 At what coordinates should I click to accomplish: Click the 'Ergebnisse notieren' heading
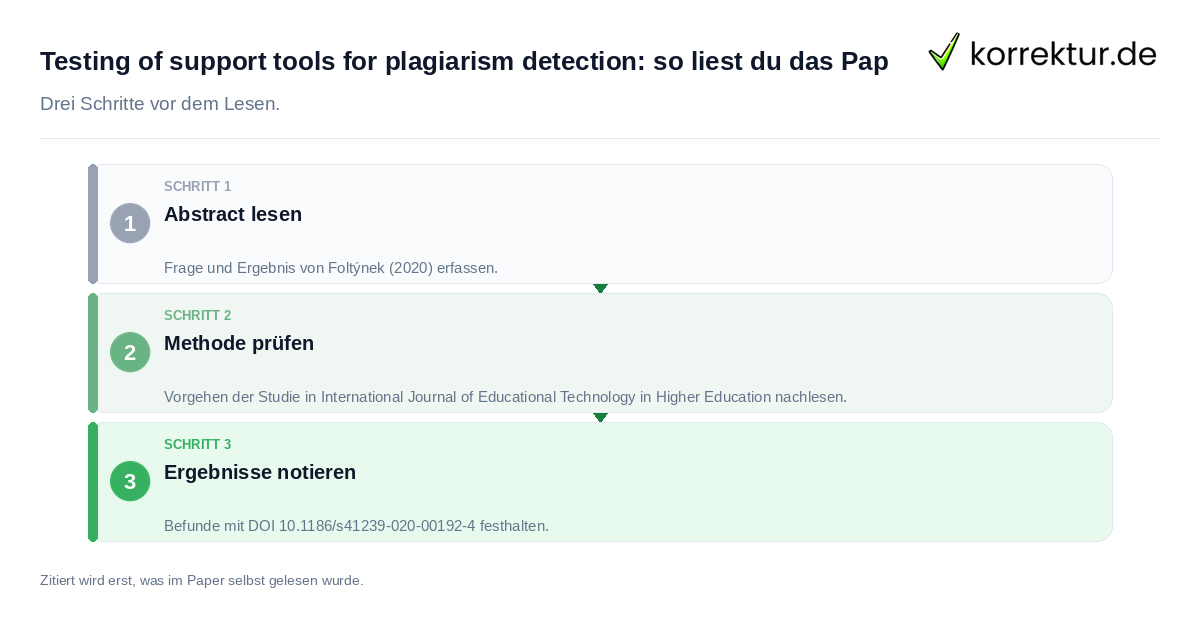pos(260,472)
